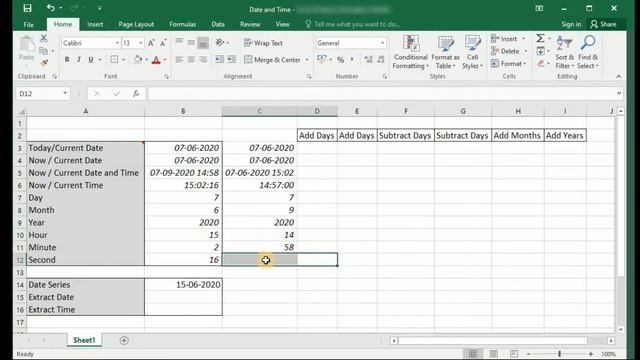The image size is (640, 360).
Task: Open the General number format dropdown
Action: [382, 43]
